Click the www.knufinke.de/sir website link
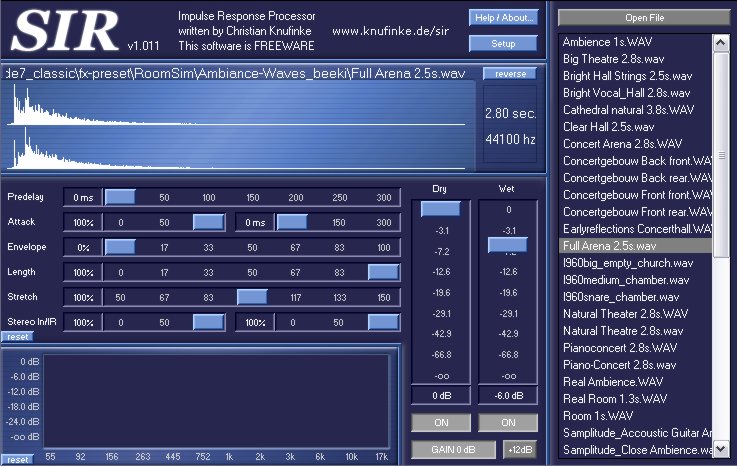This screenshot has width=737, height=466. pyautogui.click(x=390, y=31)
